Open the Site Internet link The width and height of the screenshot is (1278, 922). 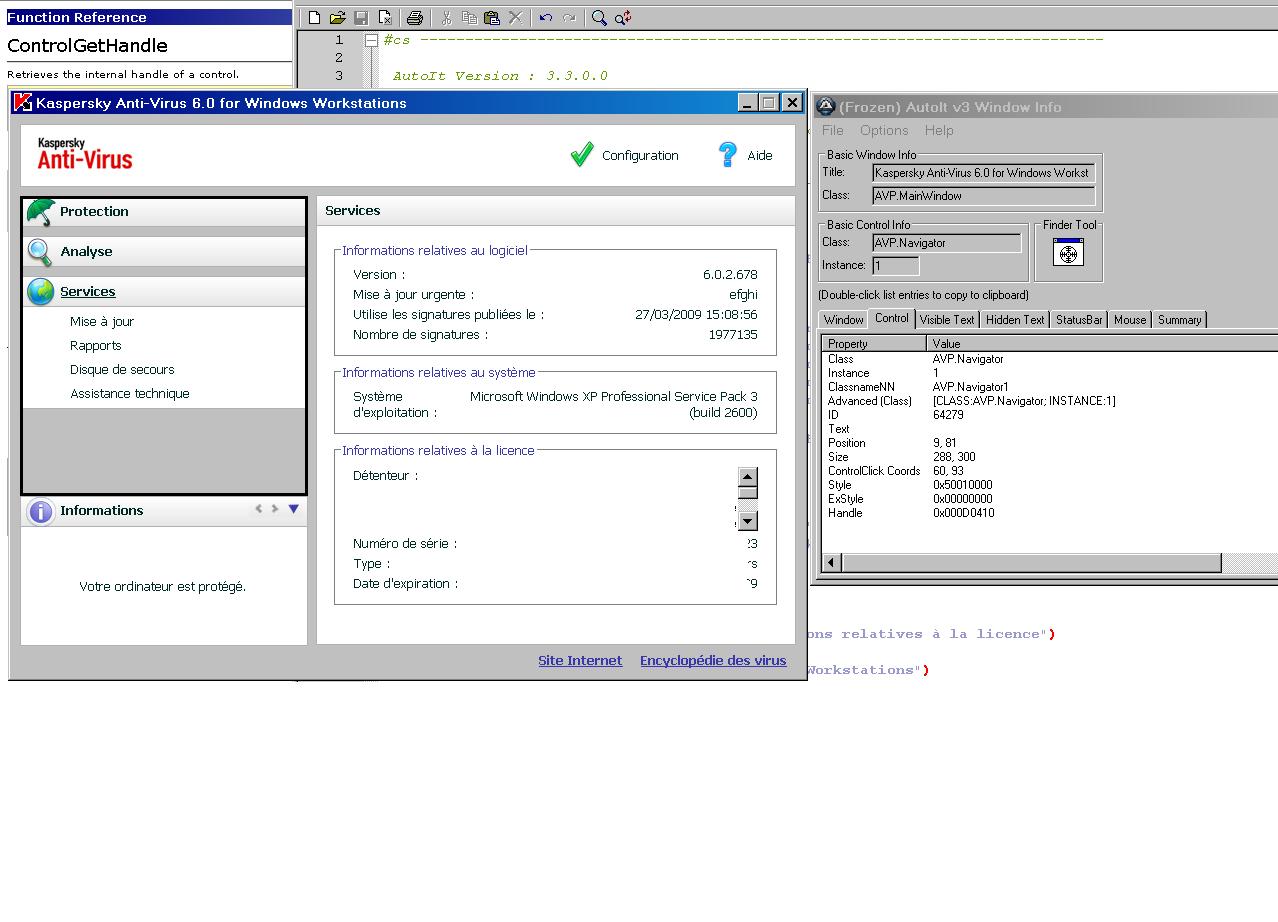[x=580, y=661]
